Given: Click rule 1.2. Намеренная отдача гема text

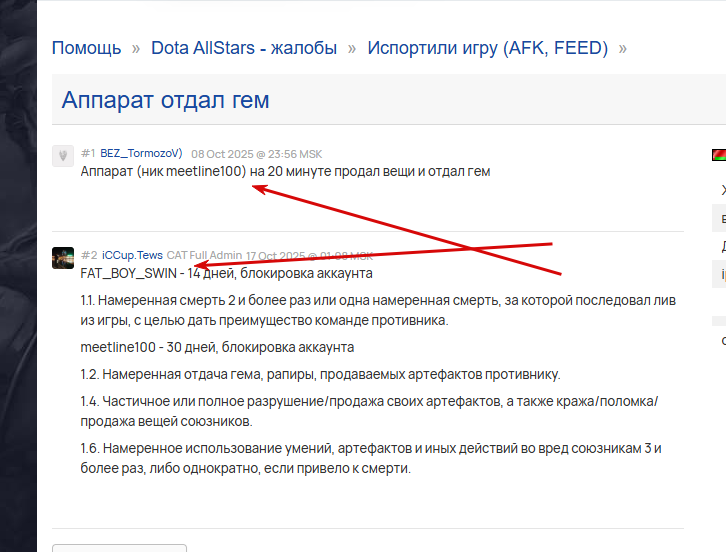Looking at the screenshot, I should coord(320,374).
